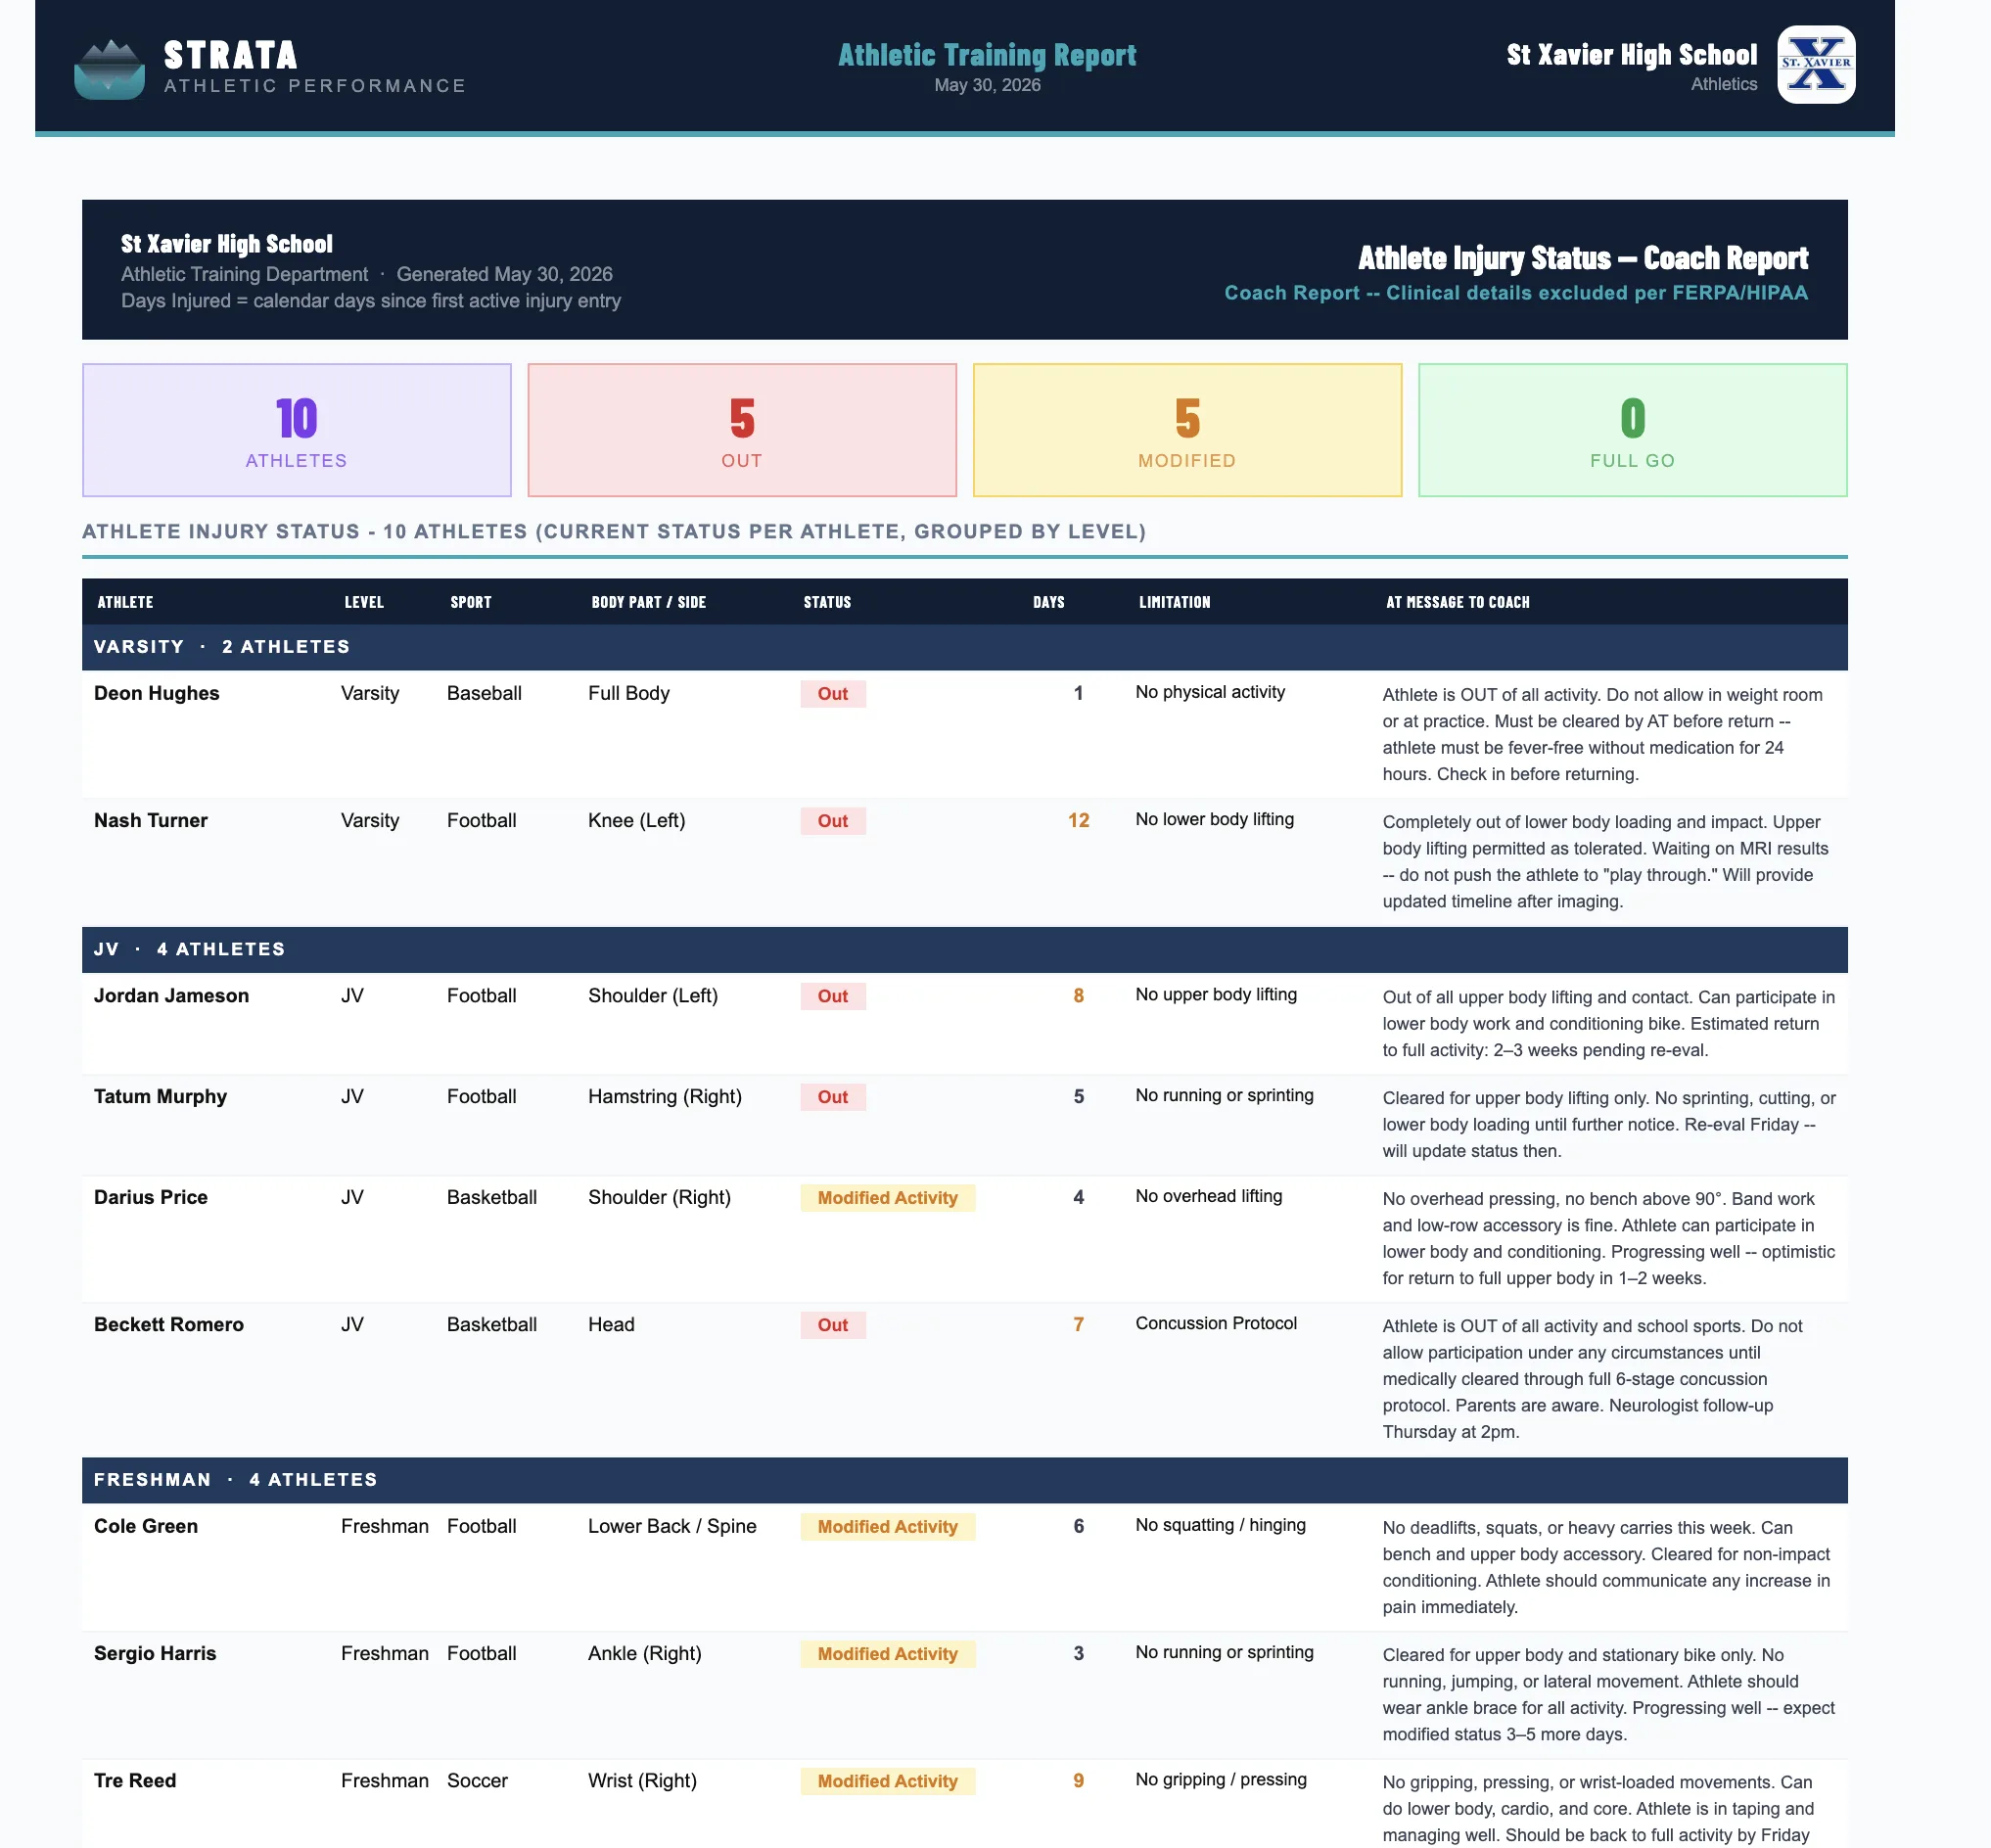Click the Concussion Protocol limitation
The width and height of the screenshot is (1991, 1848).
[x=1216, y=1323]
